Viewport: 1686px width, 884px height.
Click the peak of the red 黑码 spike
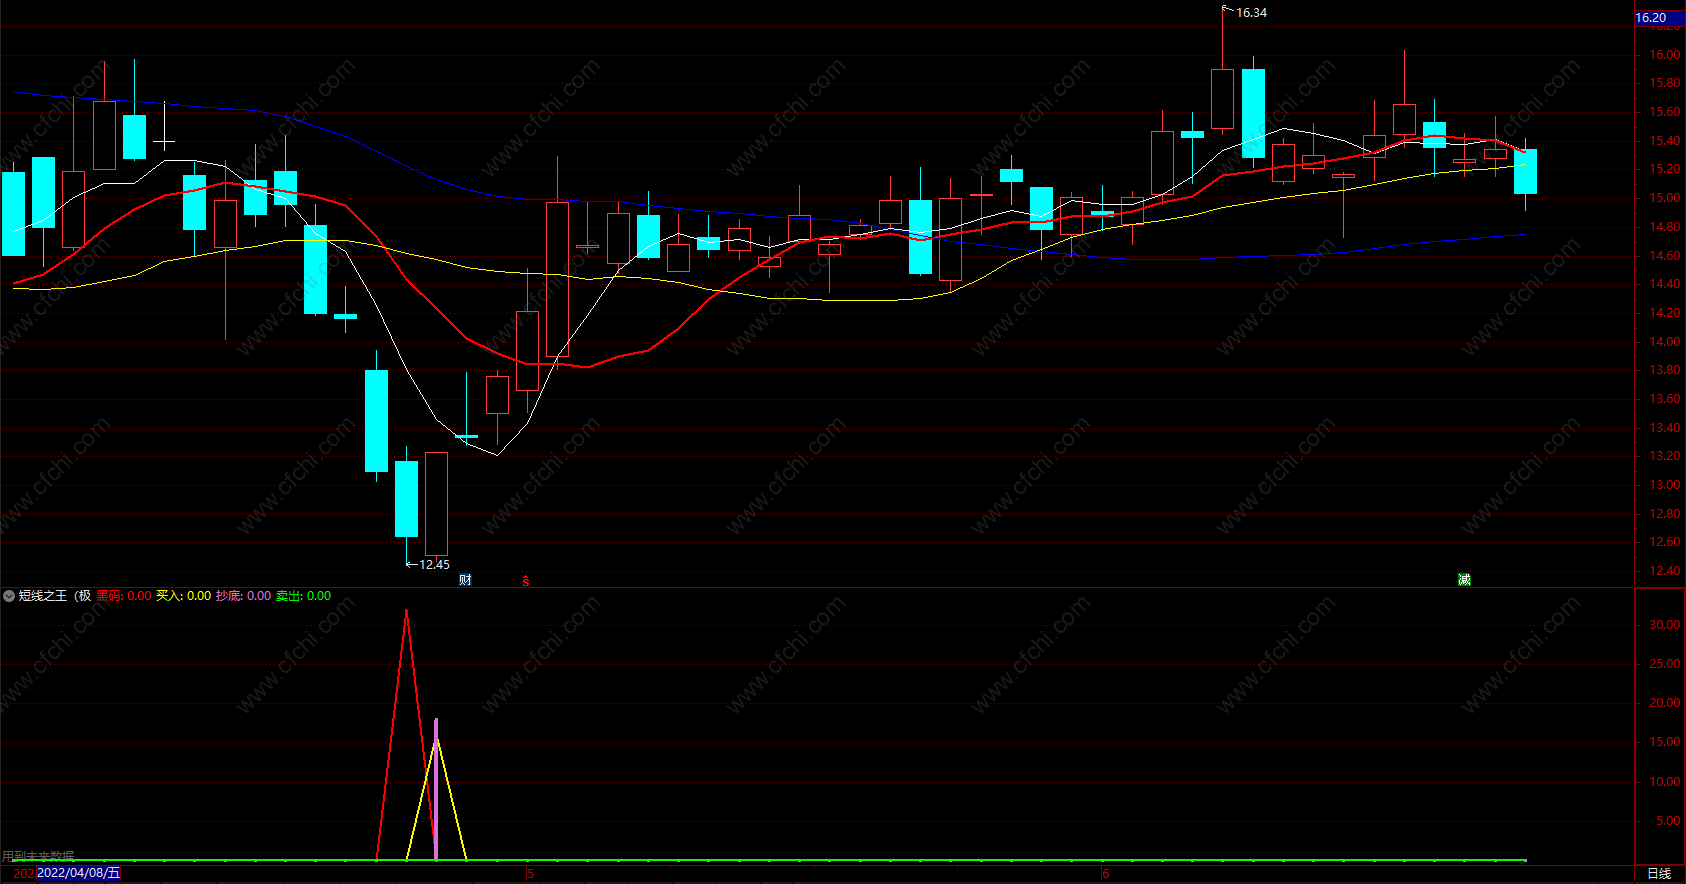[406, 612]
